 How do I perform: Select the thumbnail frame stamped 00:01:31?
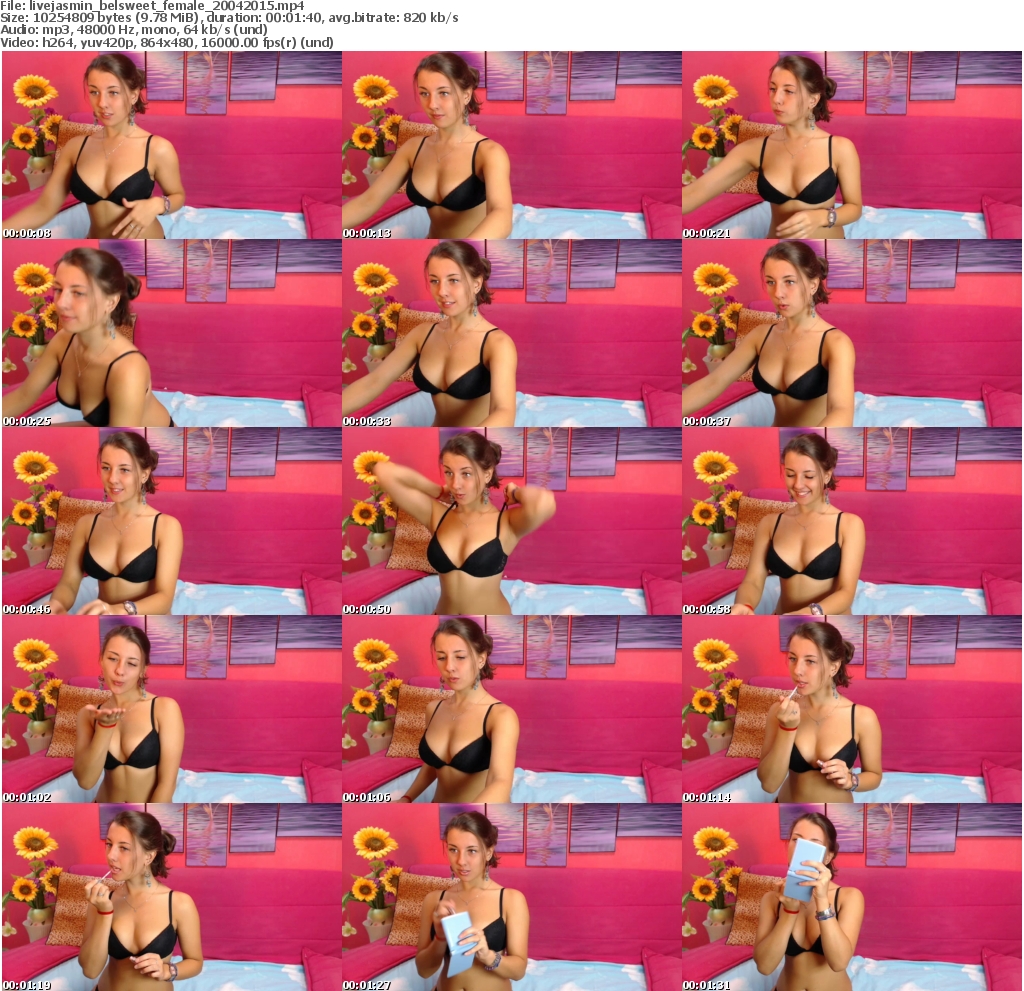click(852, 898)
